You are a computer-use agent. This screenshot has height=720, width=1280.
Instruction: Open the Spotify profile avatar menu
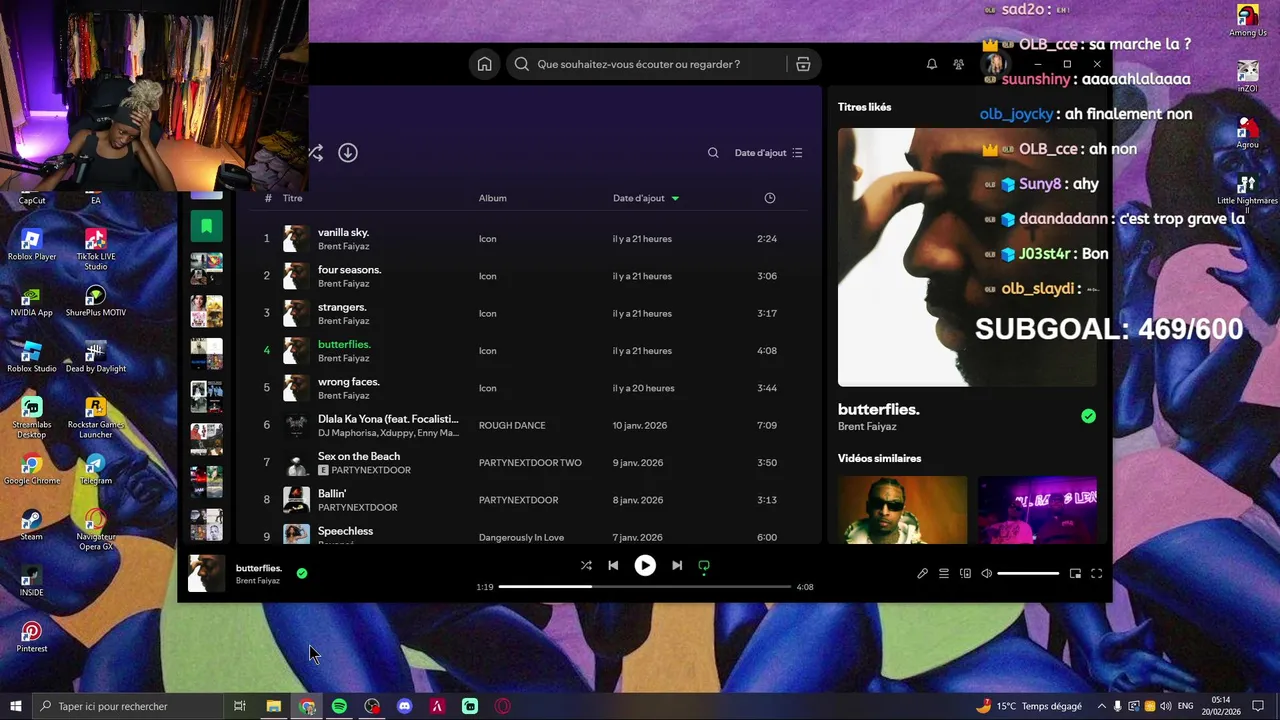pyautogui.click(x=993, y=64)
